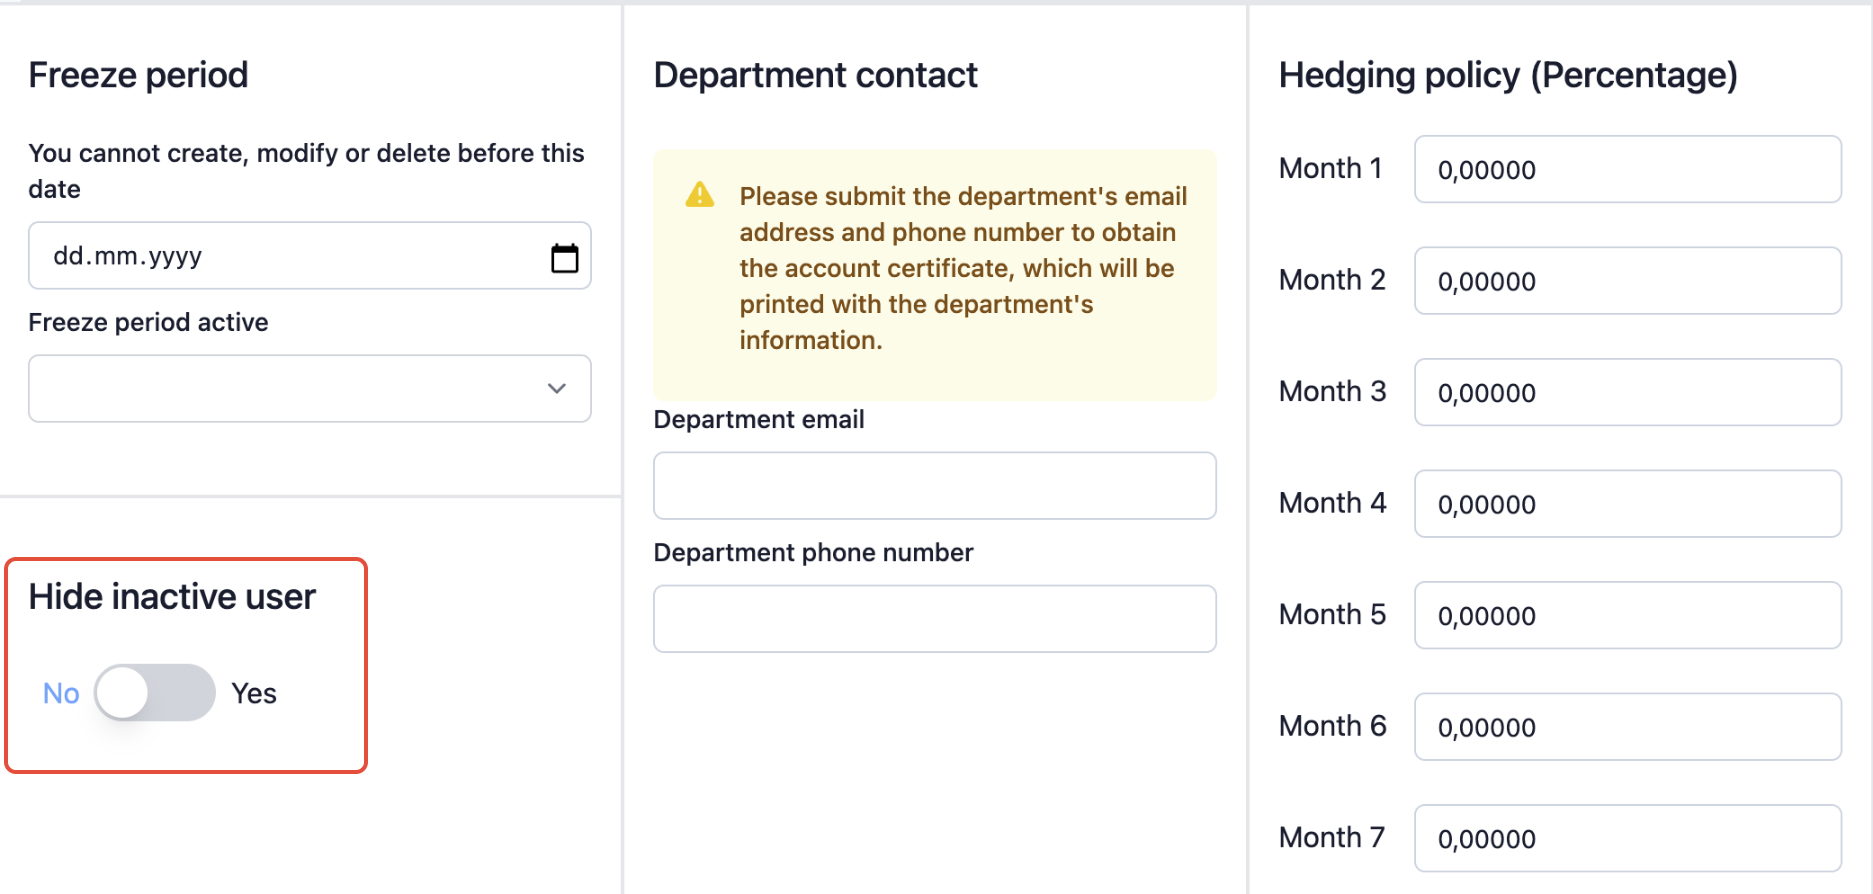Click the Hedging policy (Percentage) heading

pyautogui.click(x=1508, y=76)
